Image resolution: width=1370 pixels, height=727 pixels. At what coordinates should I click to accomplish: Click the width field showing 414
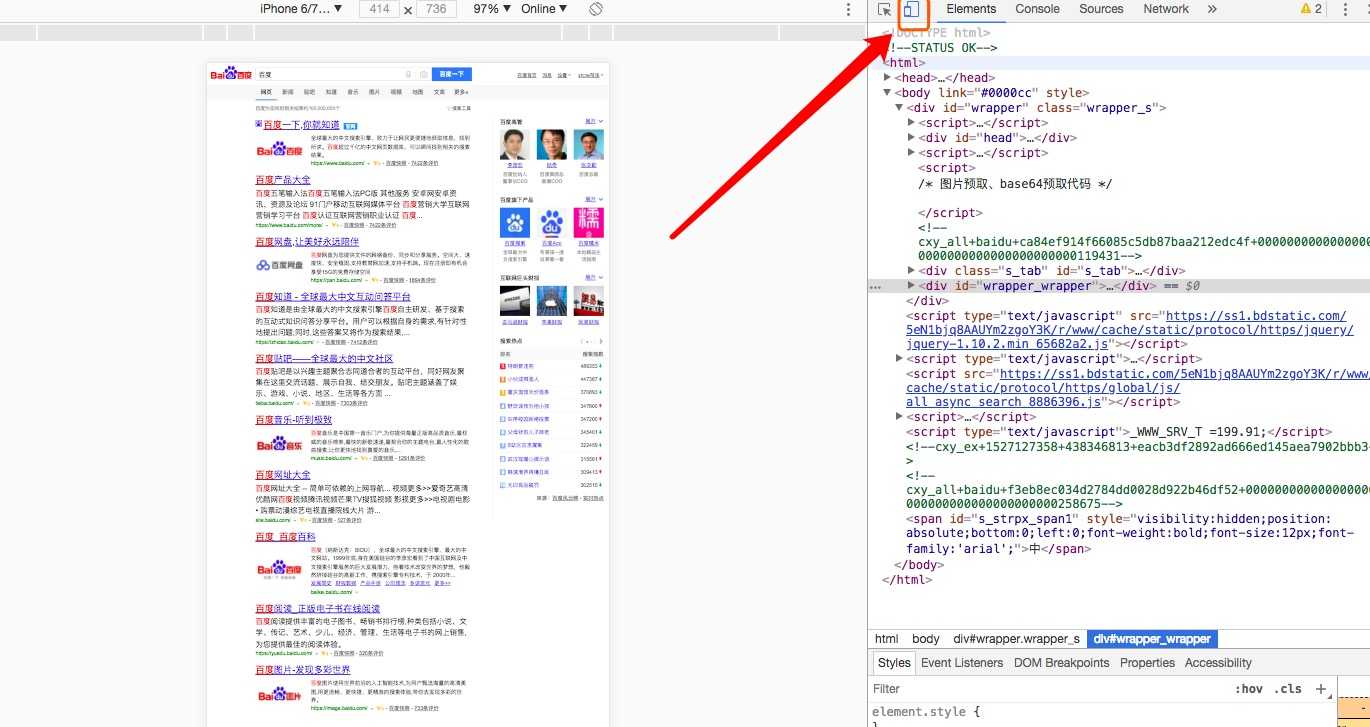pyautogui.click(x=379, y=9)
